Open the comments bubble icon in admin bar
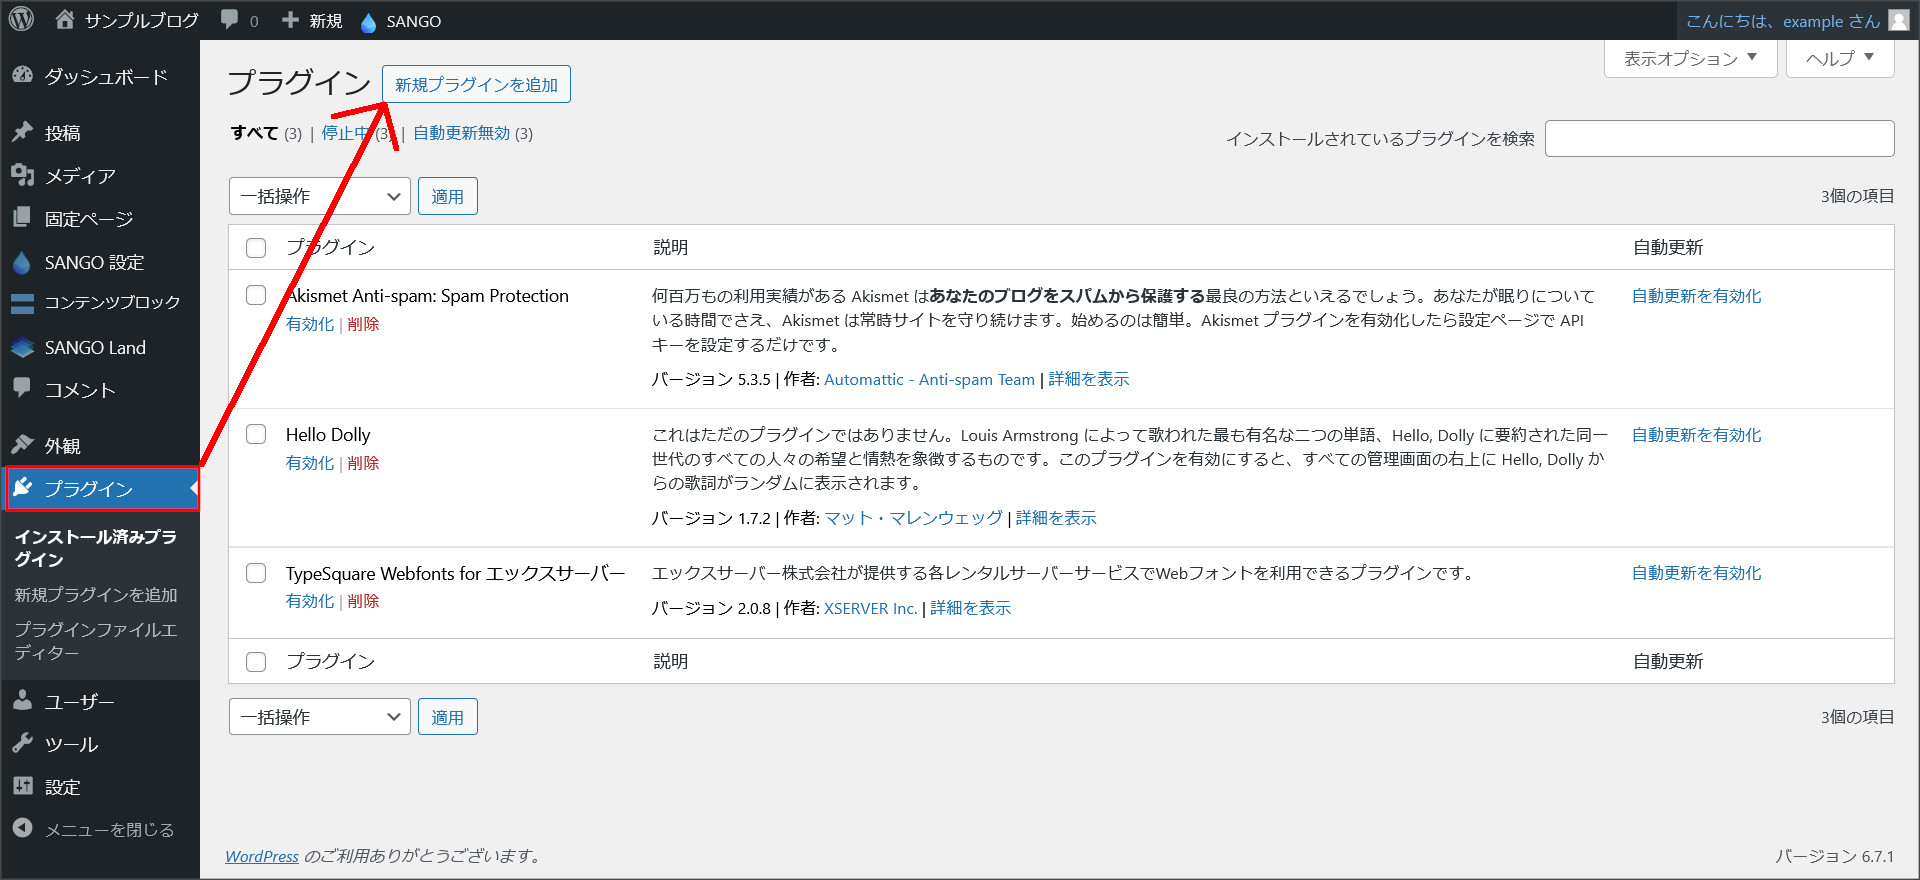The height and width of the screenshot is (880, 1920). pos(230,20)
